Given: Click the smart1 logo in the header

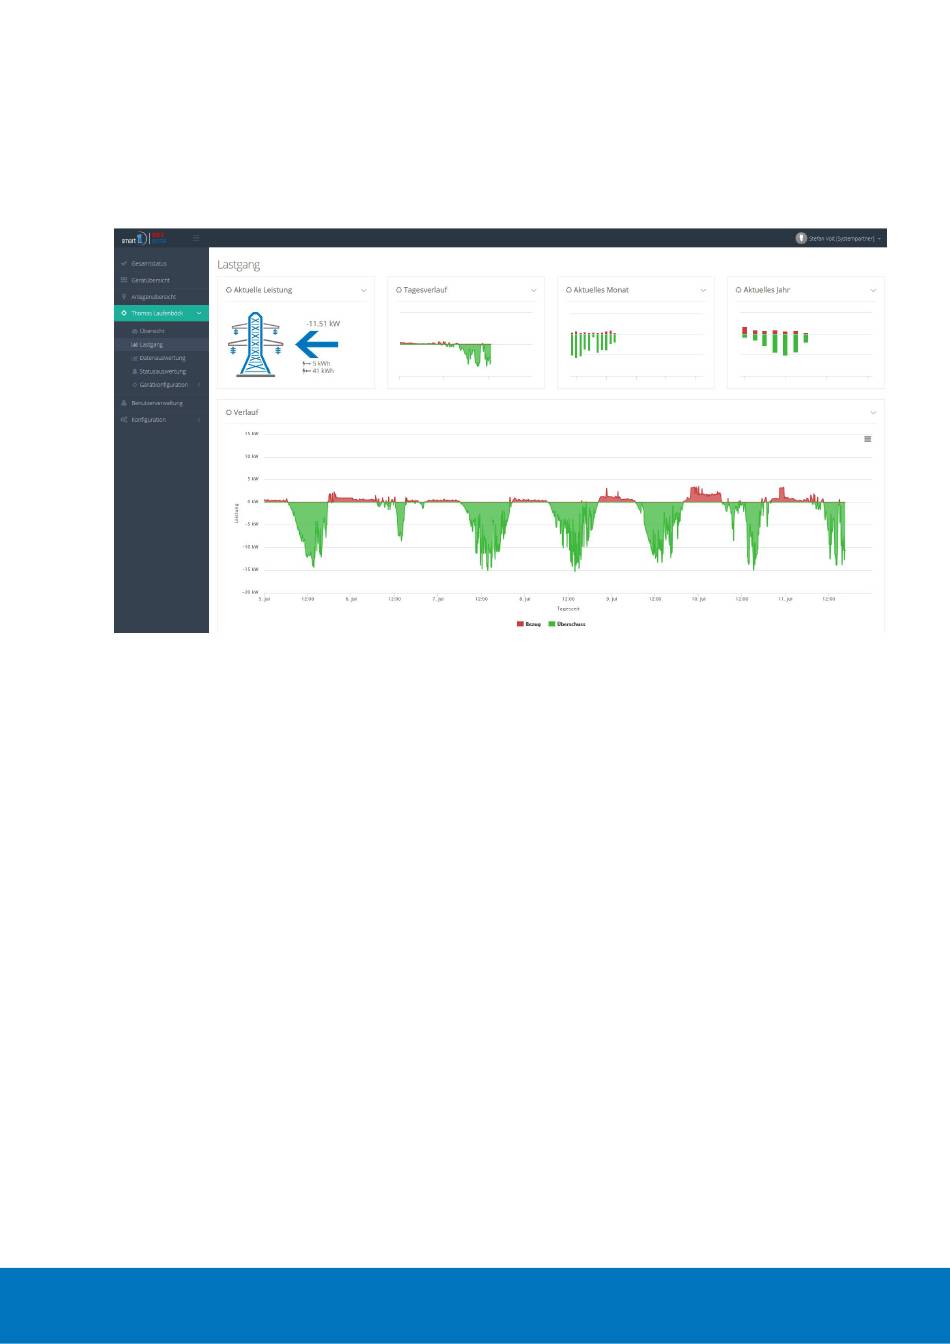Looking at the screenshot, I should coord(143,238).
